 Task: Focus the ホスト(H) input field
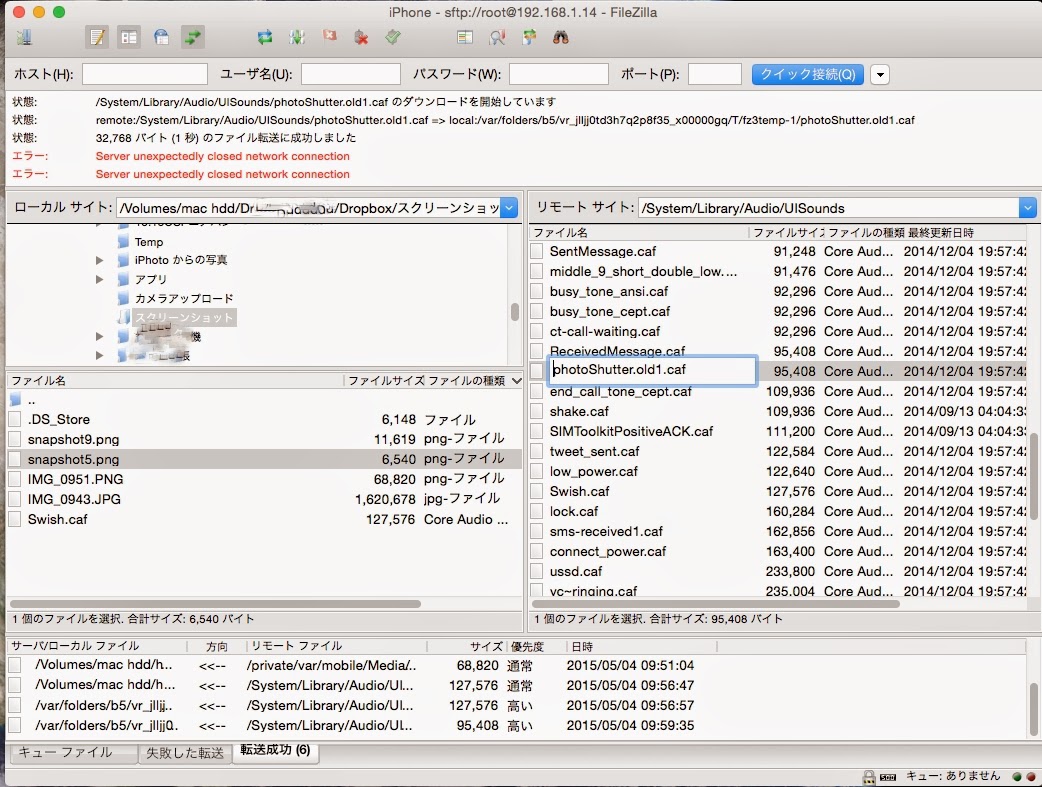point(145,74)
